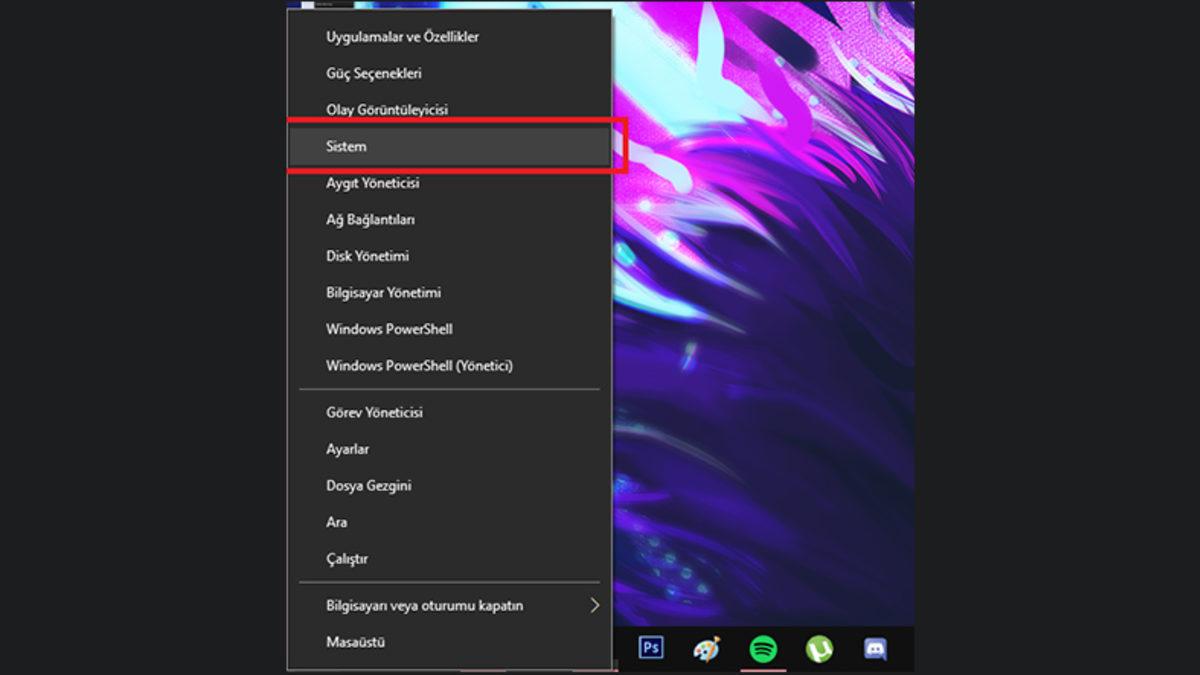Open 'Görev Yöneticisi' from the menu
Image resolution: width=1200 pixels, height=675 pixels.
[374, 412]
